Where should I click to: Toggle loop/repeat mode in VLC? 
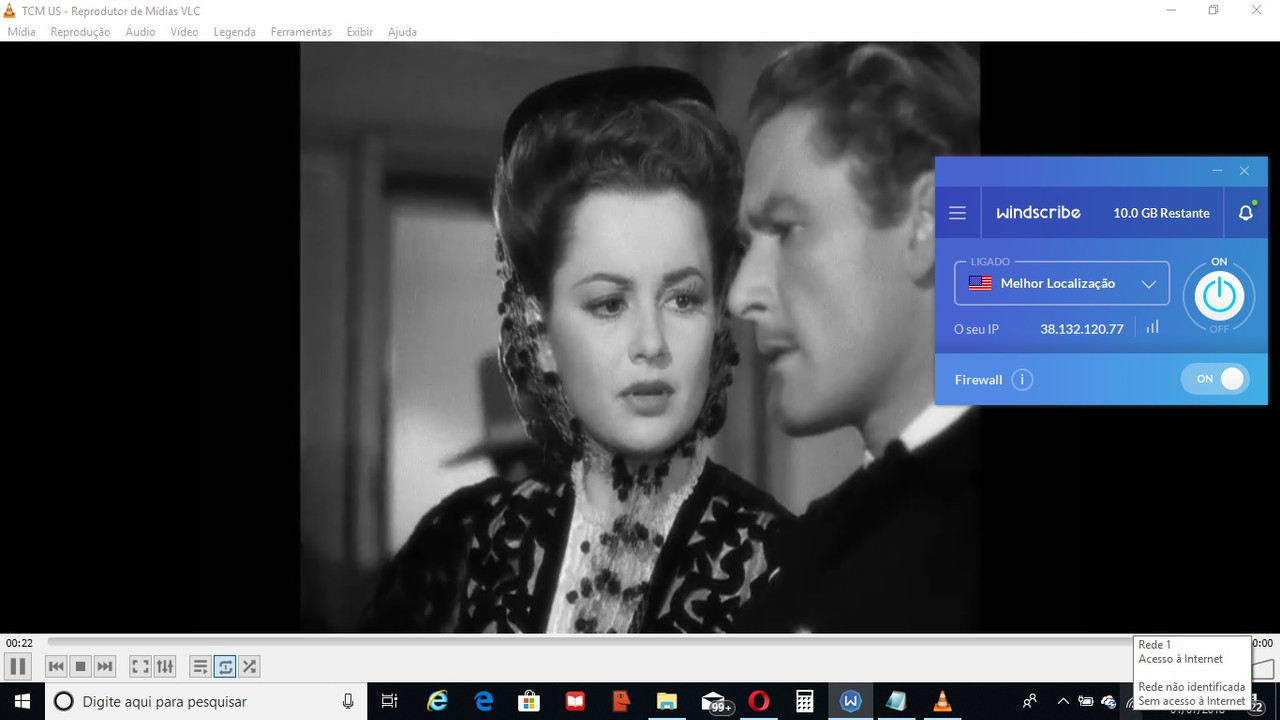coord(225,666)
